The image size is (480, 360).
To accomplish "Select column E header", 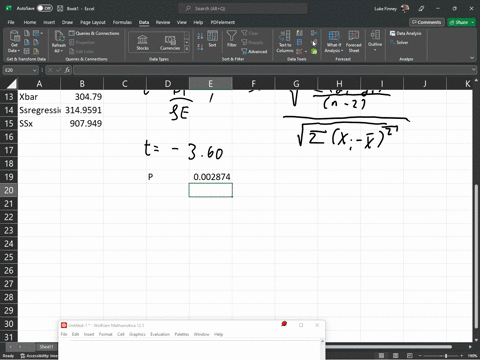I will point(210,83).
